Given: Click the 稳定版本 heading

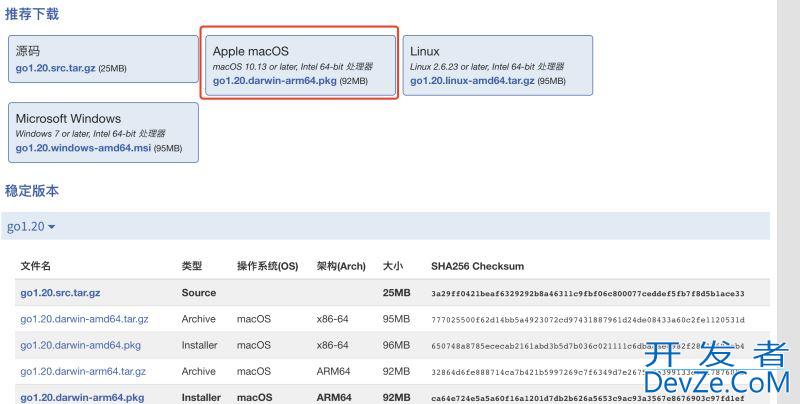Looking at the screenshot, I should pos(32,191).
